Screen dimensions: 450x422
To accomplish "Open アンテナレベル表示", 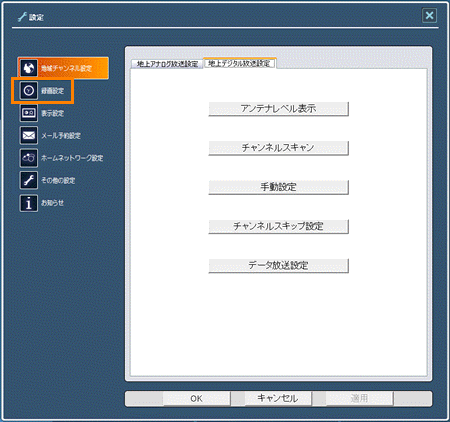I will [x=279, y=109].
